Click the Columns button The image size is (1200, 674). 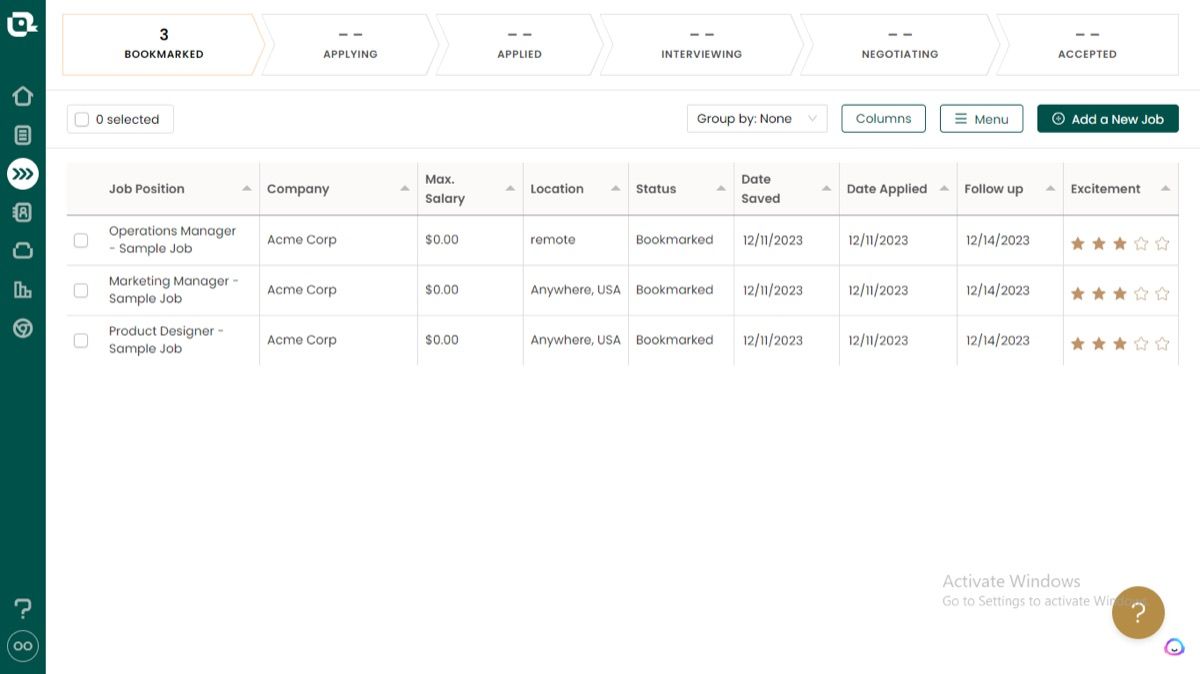click(x=883, y=119)
